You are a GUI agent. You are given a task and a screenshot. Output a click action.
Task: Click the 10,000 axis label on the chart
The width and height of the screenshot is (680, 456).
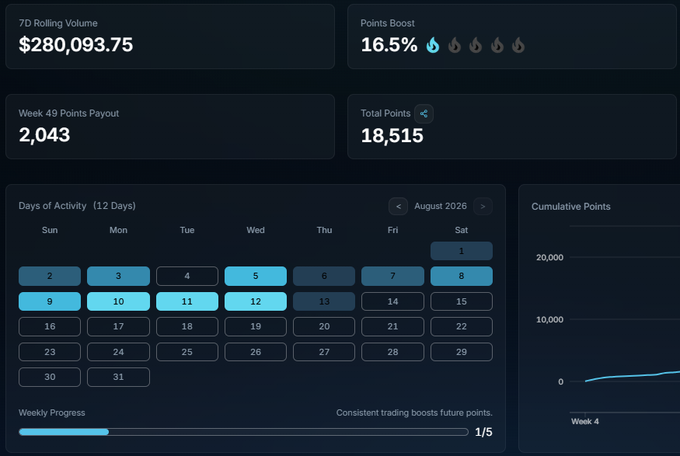click(x=549, y=320)
